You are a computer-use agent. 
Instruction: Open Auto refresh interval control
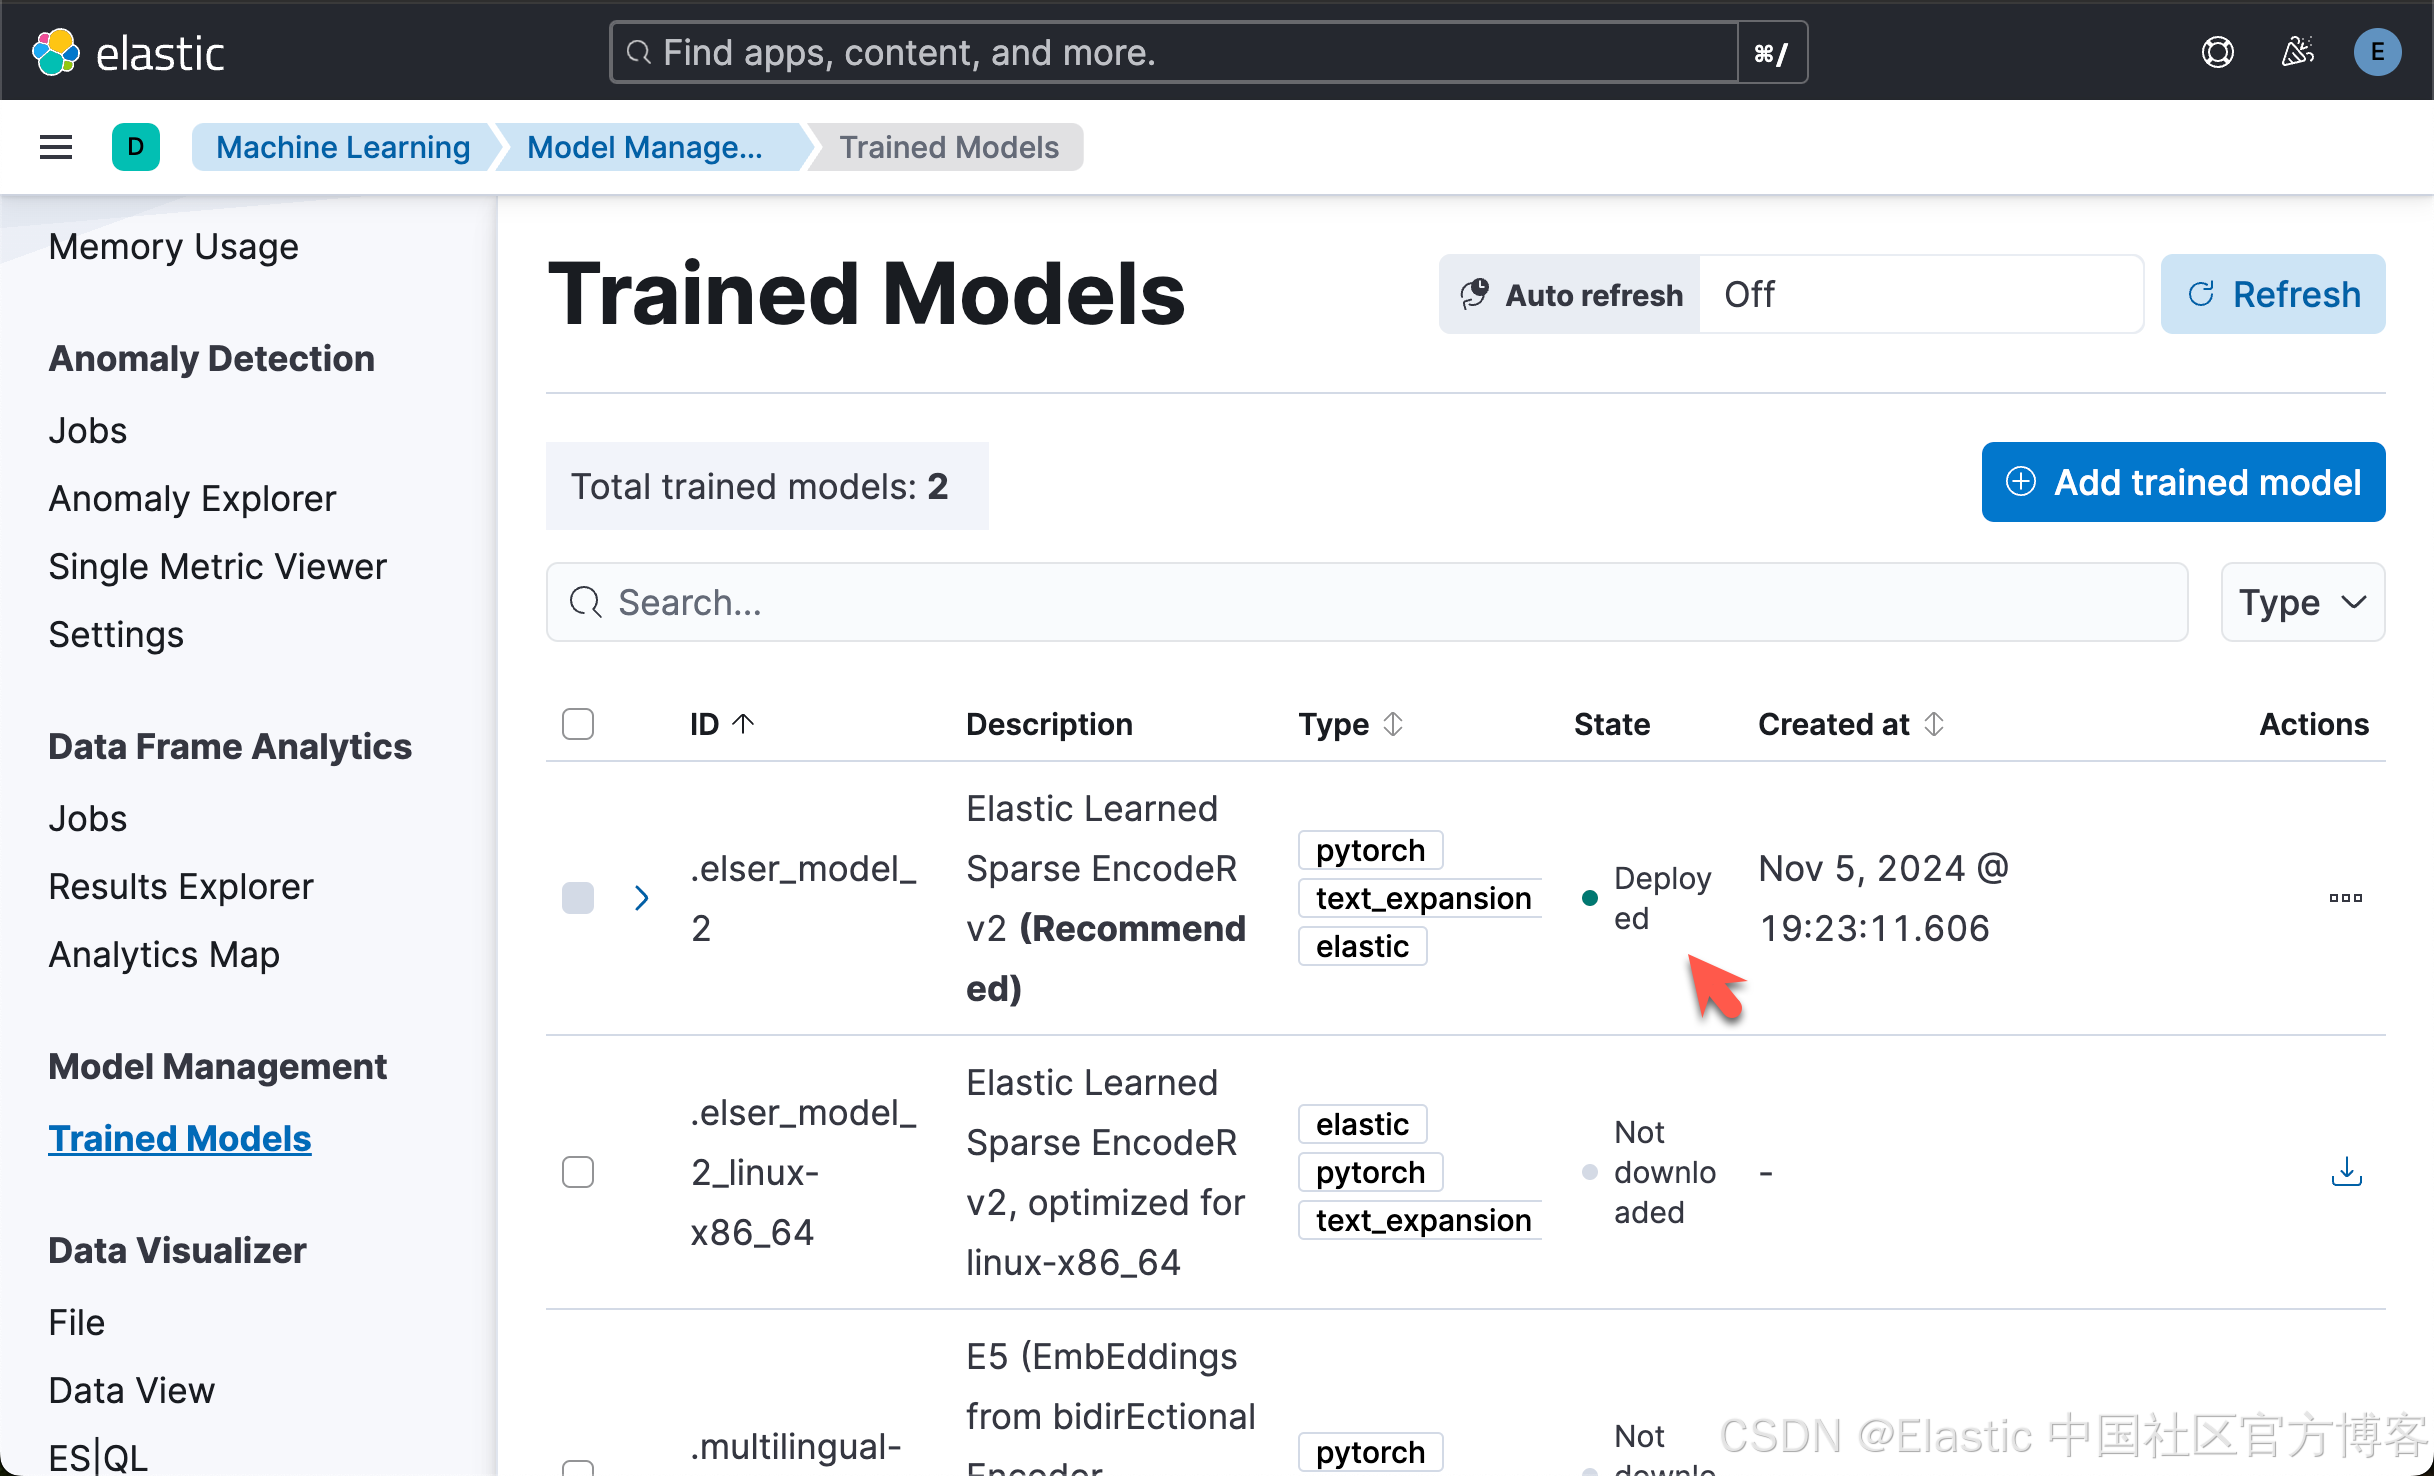pos(1790,294)
